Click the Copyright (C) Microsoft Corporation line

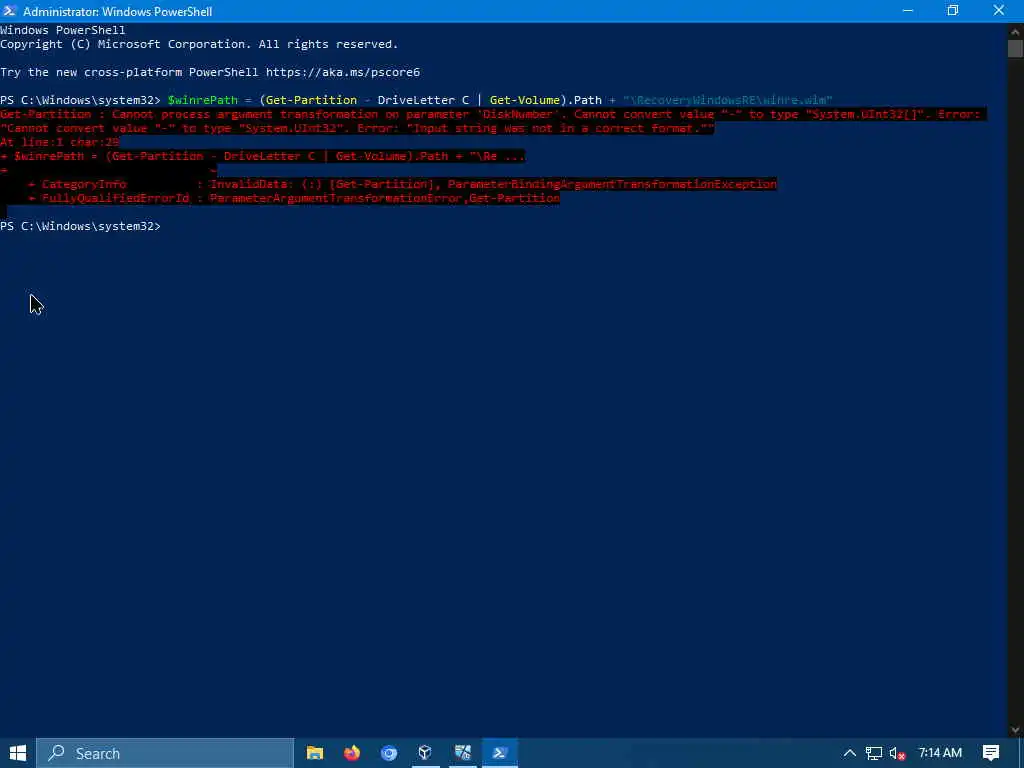click(199, 44)
